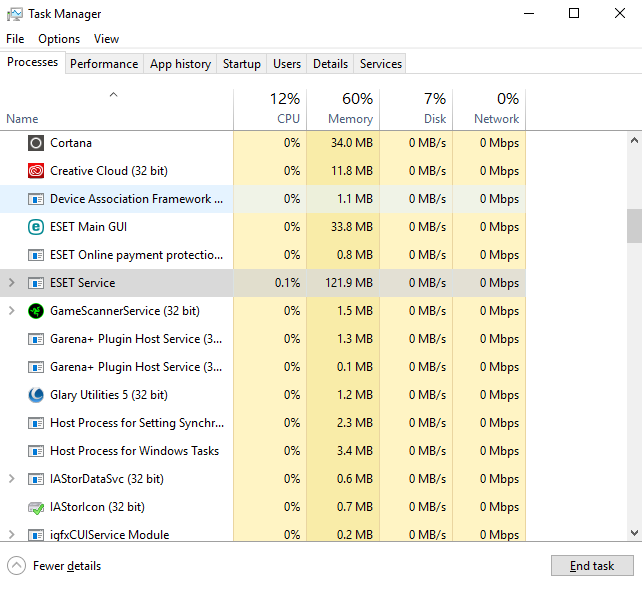
Task: Select the Device Association Framework row name
Action: 136,199
